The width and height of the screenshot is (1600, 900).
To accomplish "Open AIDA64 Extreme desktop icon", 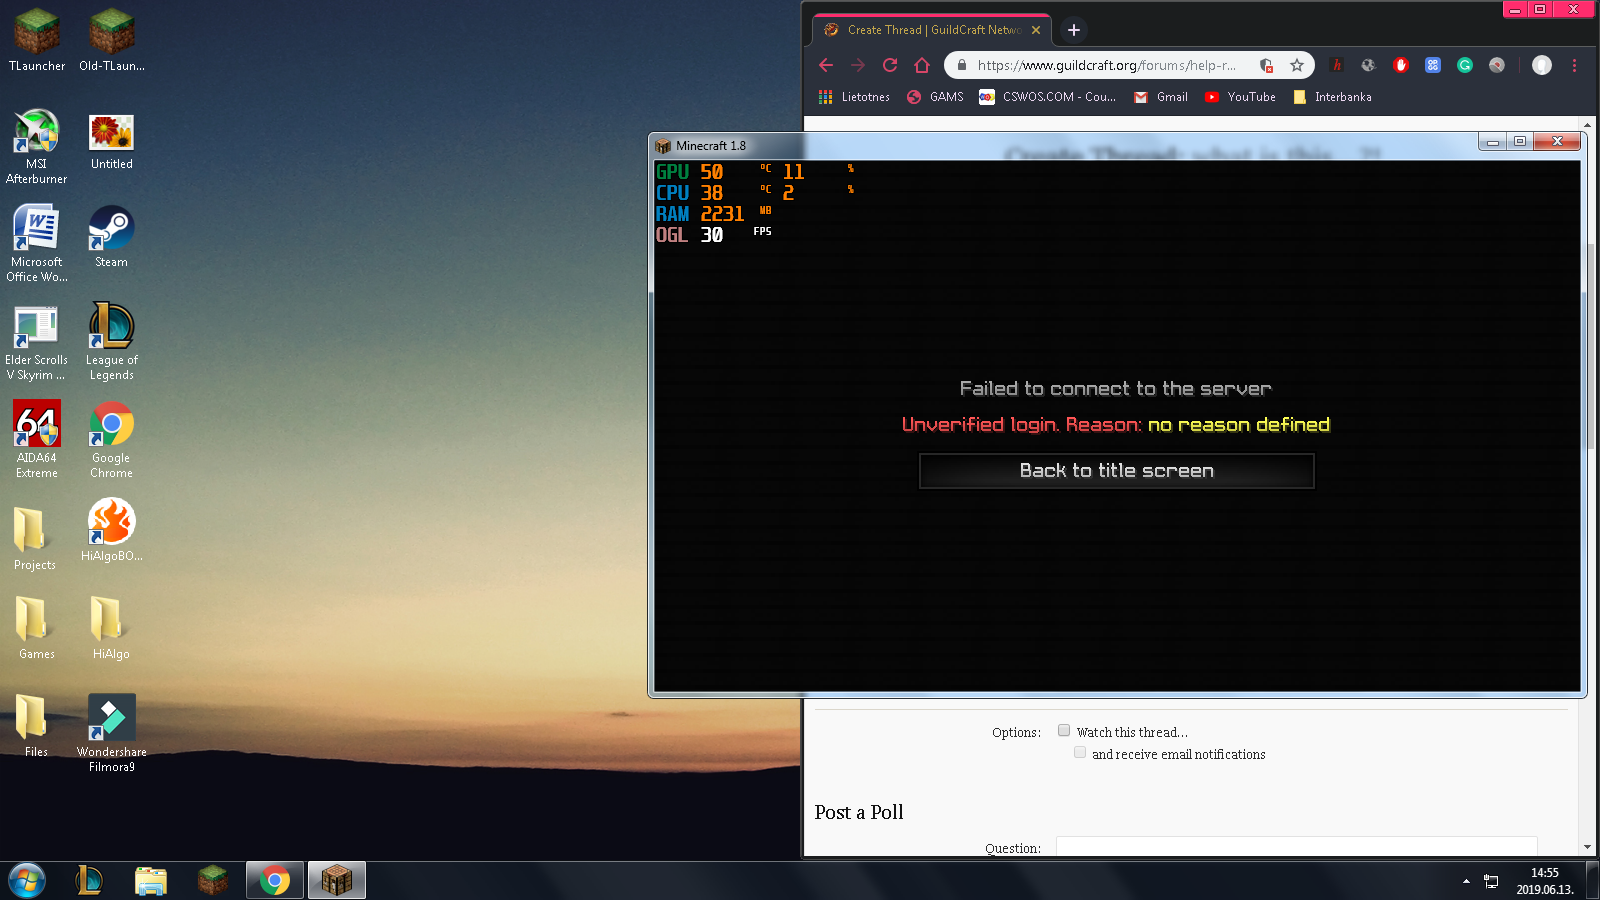I will (37, 439).
